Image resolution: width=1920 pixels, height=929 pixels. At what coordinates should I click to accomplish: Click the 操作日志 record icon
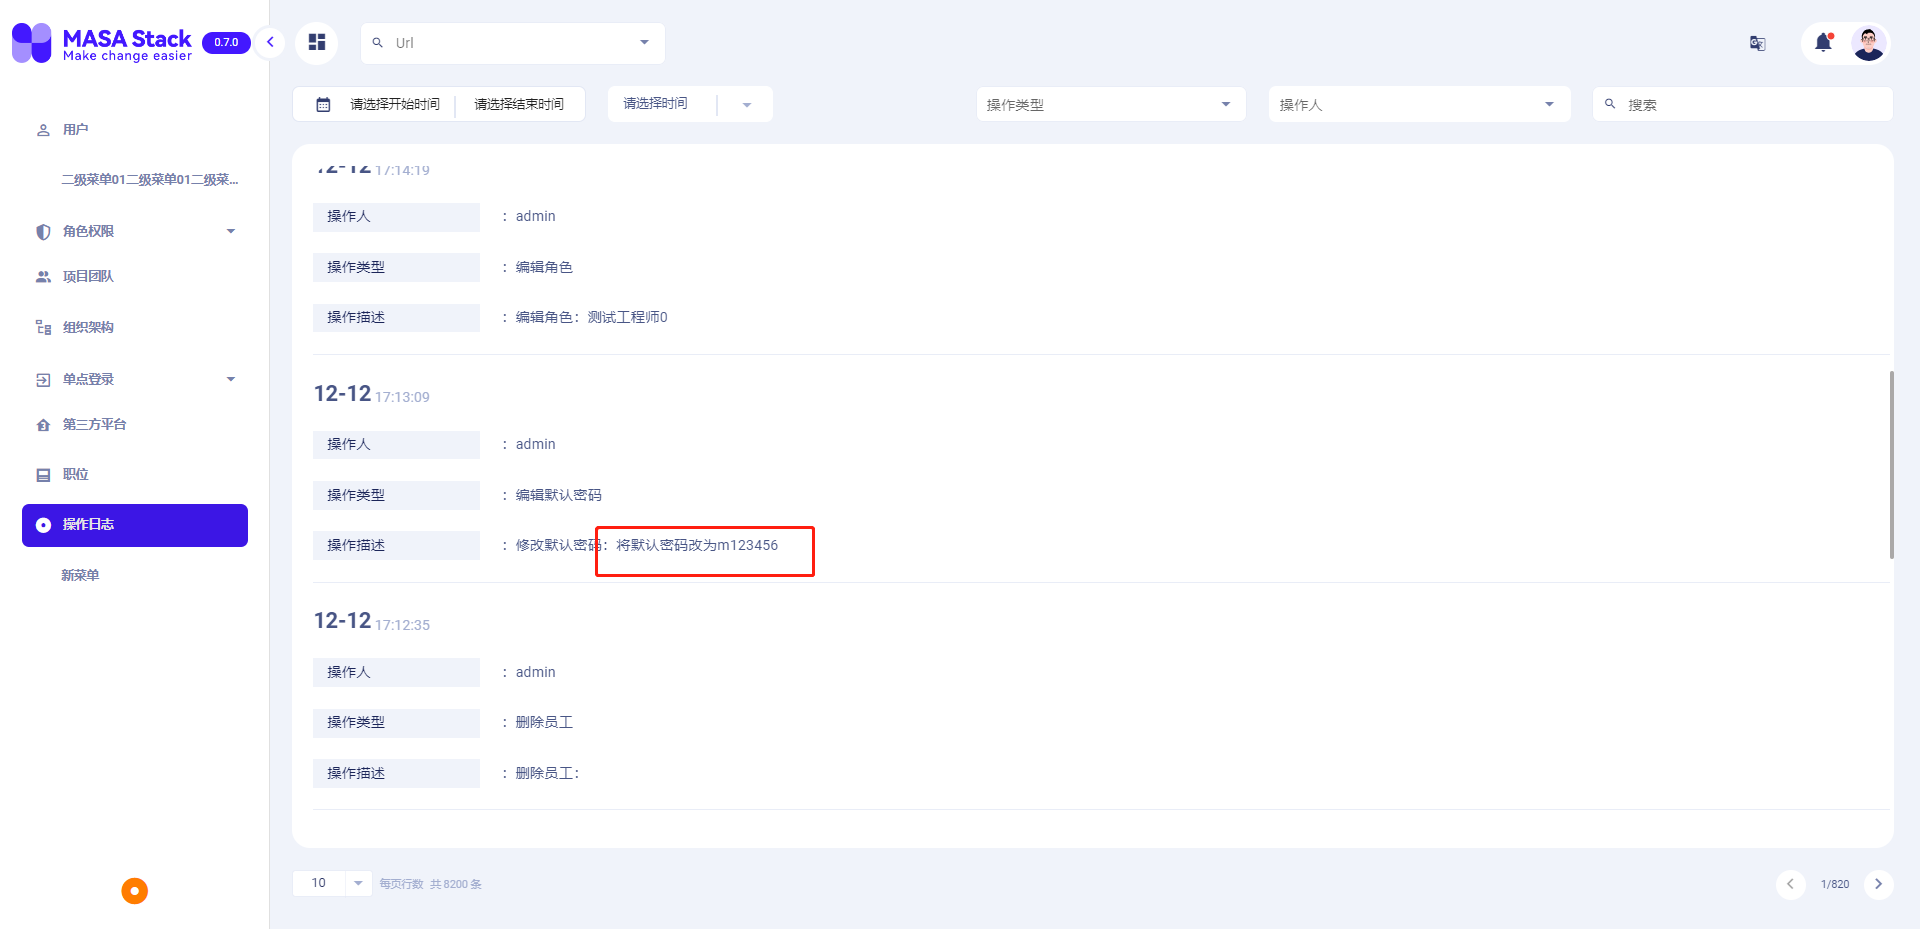point(43,524)
